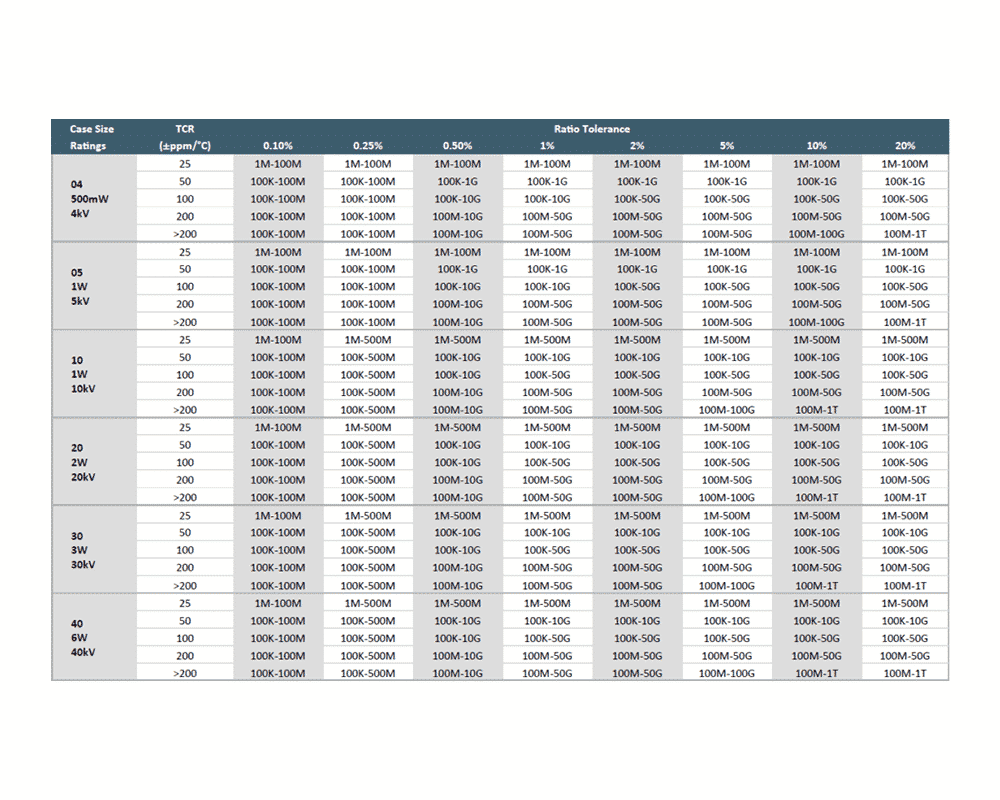Click 100M-10G in case 30 TCR 200 row
This screenshot has height=800, width=1000.
[x=457, y=568]
